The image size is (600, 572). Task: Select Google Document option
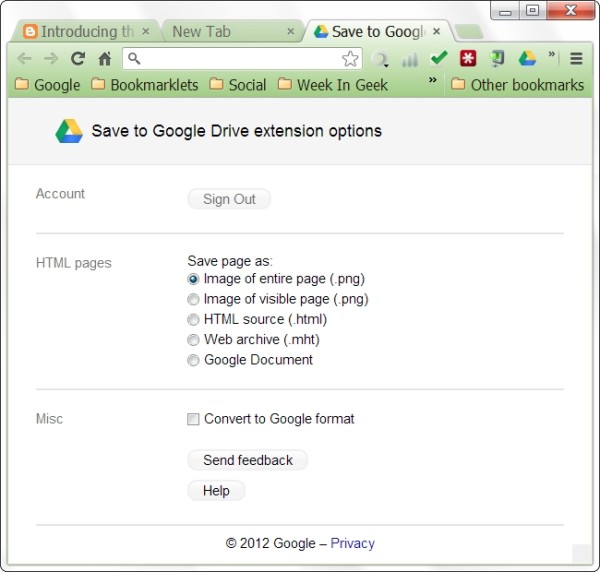tap(193, 360)
